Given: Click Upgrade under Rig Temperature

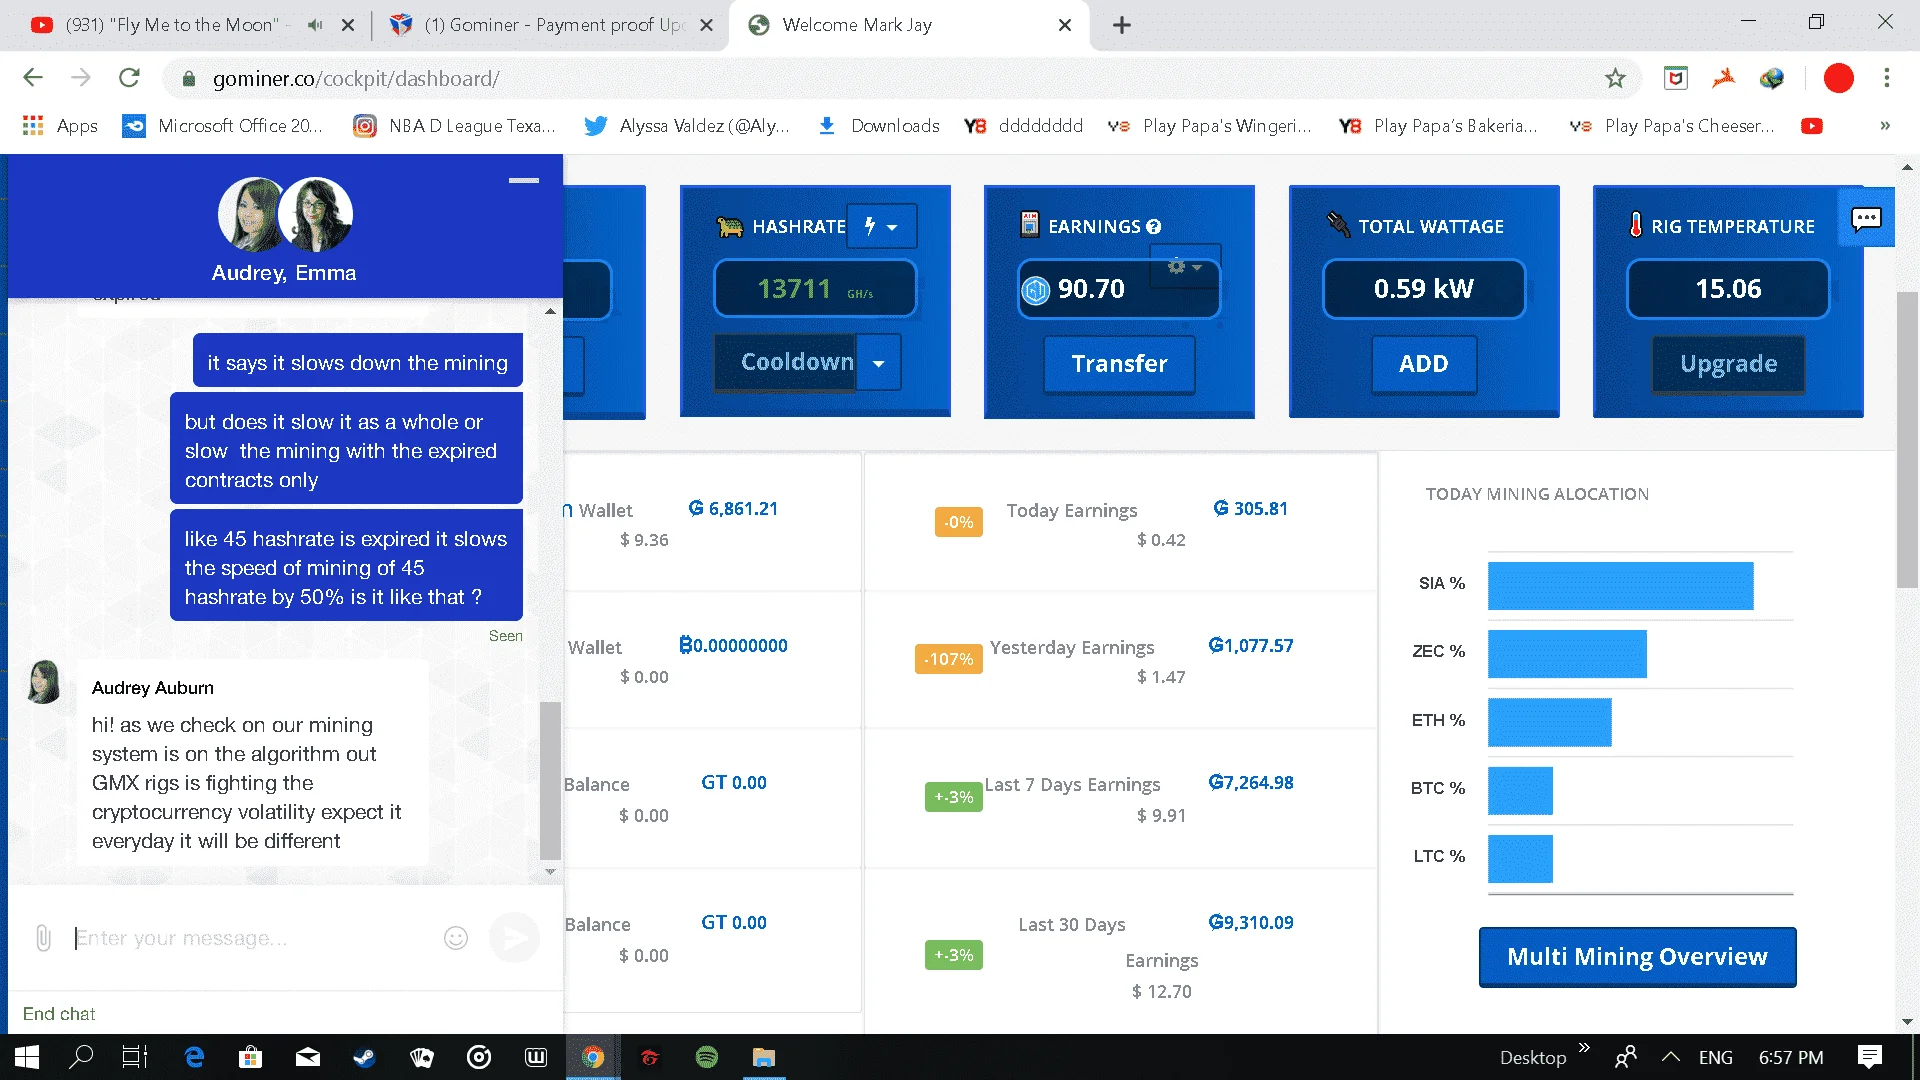Looking at the screenshot, I should (x=1728, y=364).
